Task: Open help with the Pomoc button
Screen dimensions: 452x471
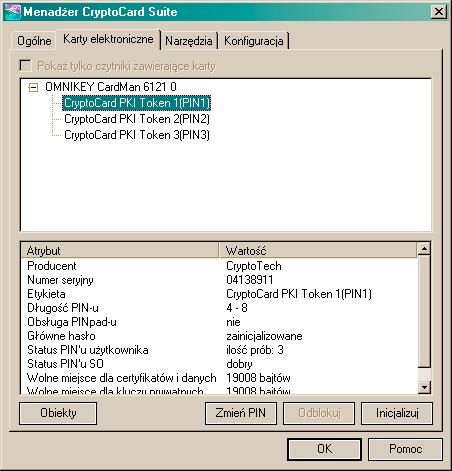Action: pos(405,449)
